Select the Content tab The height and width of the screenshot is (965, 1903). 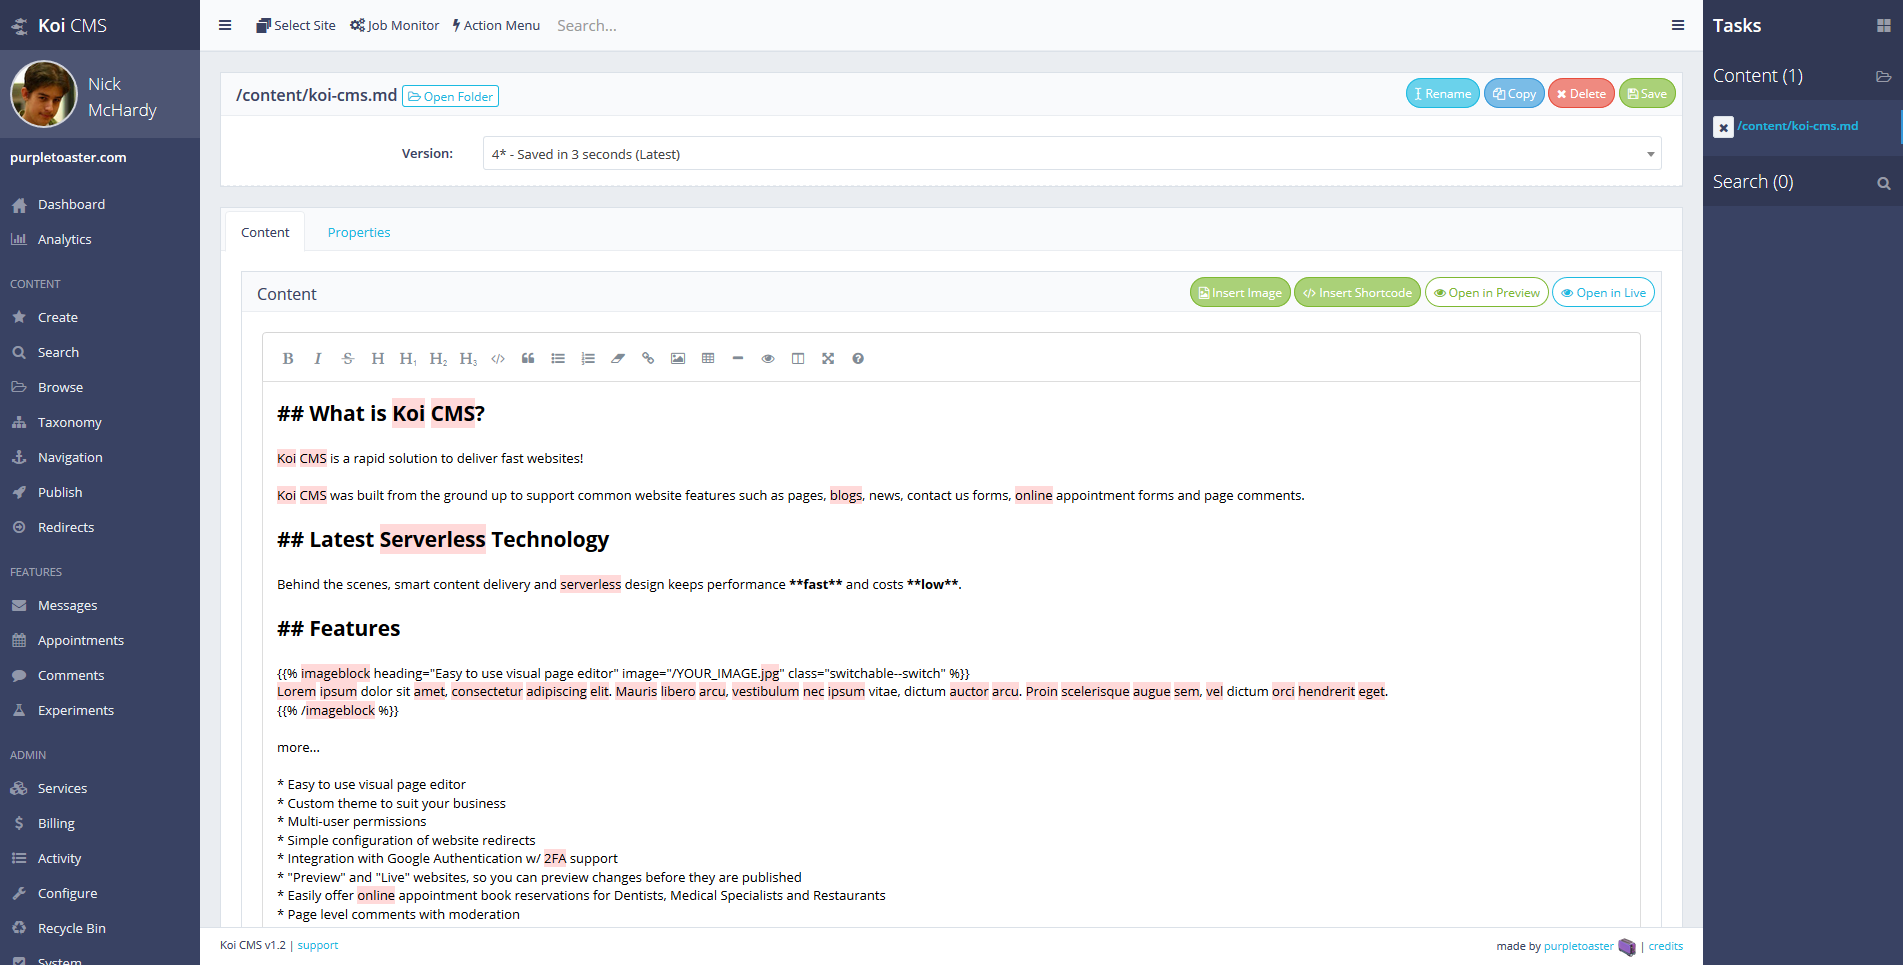(x=265, y=232)
